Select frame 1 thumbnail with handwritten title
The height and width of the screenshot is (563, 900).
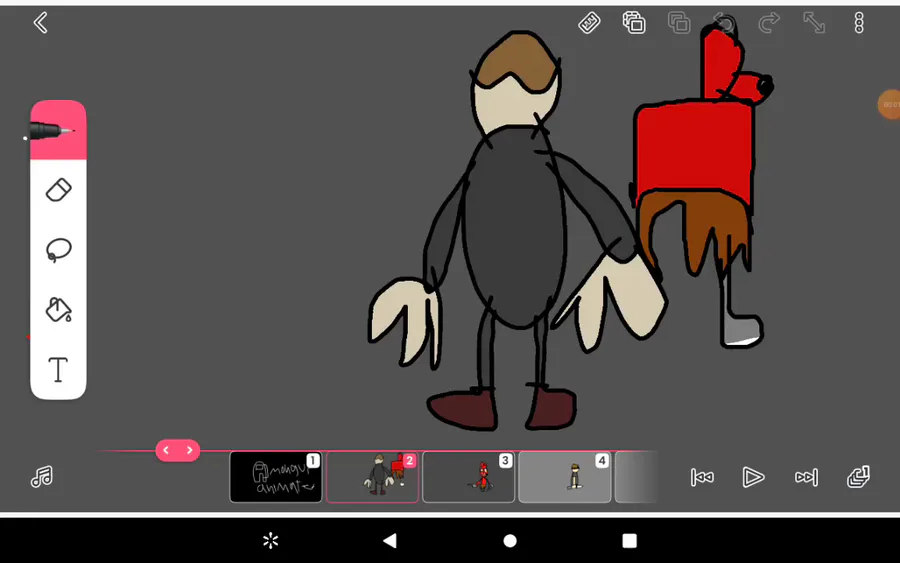(276, 477)
